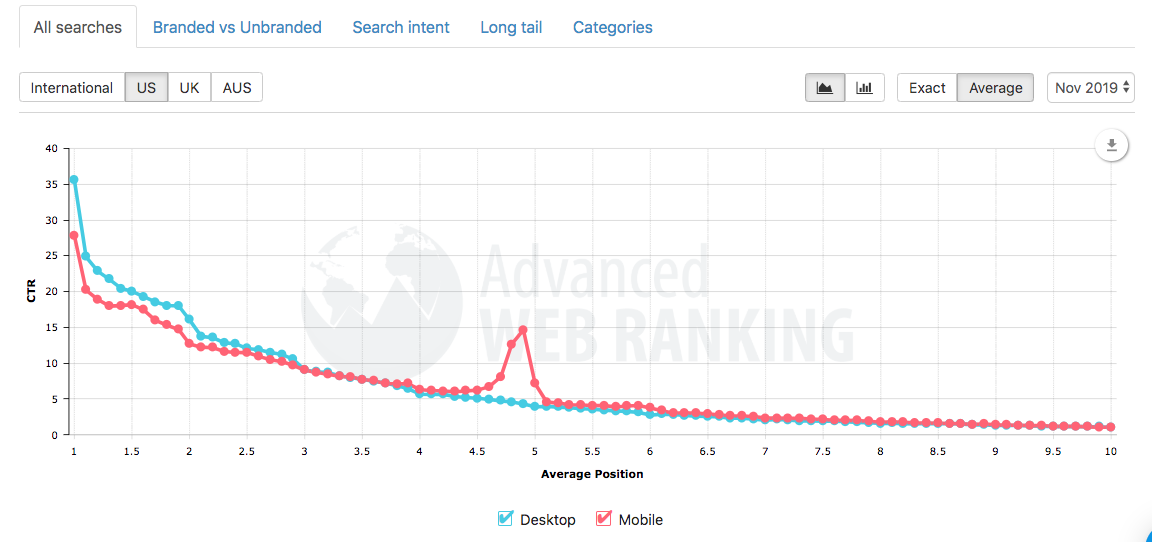Viewport: 1152px width, 542px height.
Task: Click the Mobile legend label
Action: point(640,519)
